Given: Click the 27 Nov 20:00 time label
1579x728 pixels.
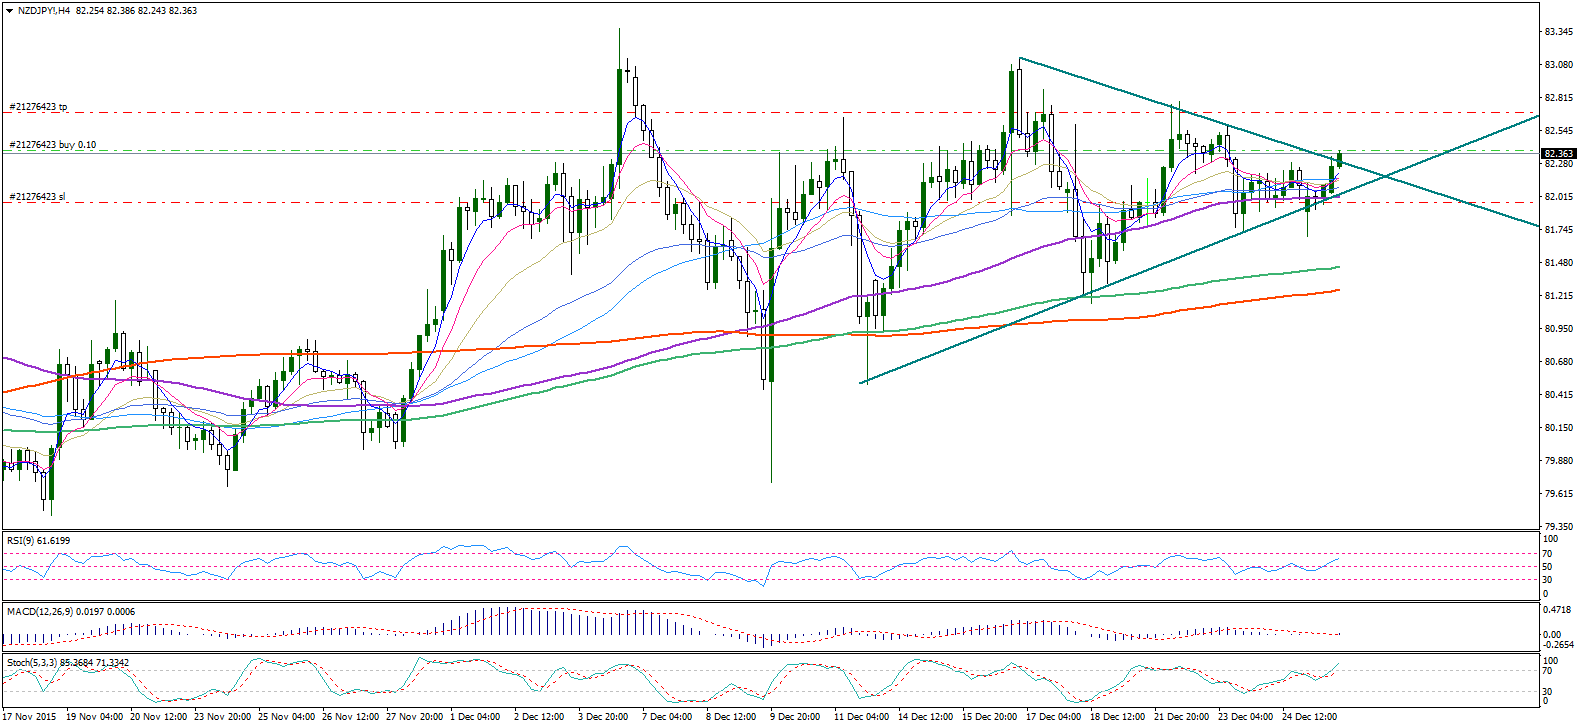Looking at the screenshot, I should 416,717.
